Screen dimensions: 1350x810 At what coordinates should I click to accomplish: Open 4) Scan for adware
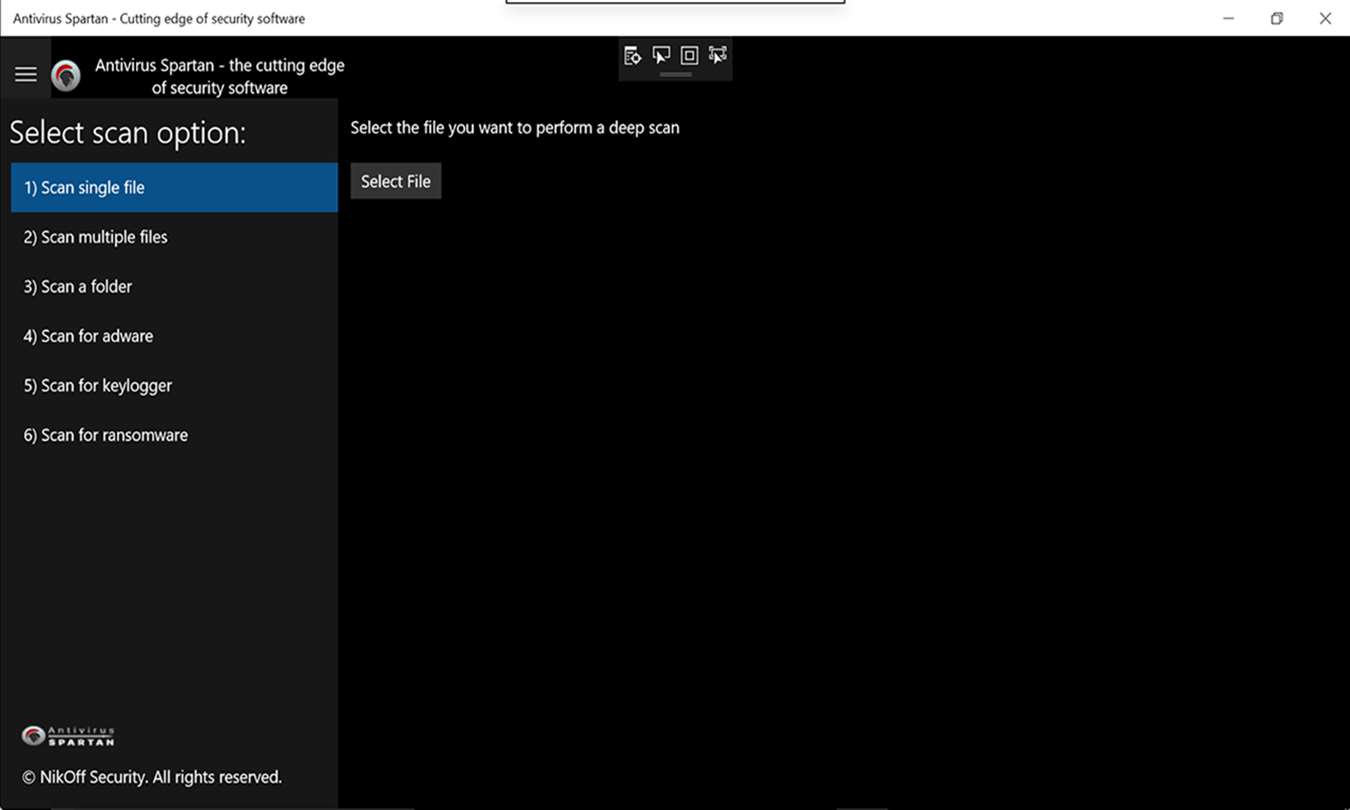[174, 336]
